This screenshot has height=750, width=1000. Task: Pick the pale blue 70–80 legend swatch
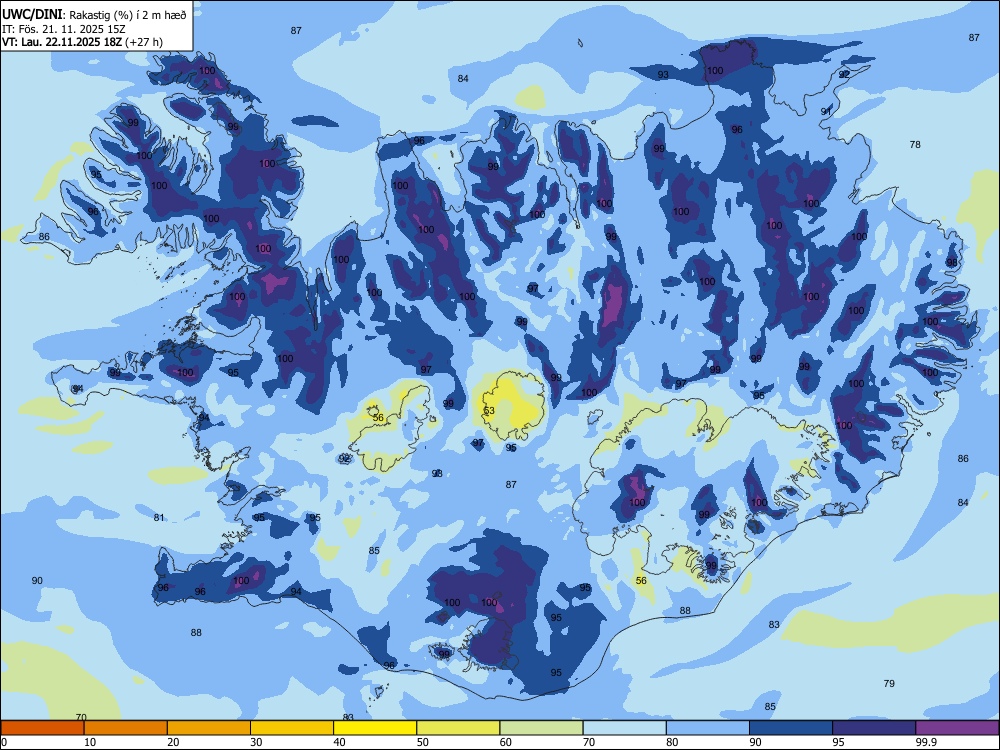point(624,728)
